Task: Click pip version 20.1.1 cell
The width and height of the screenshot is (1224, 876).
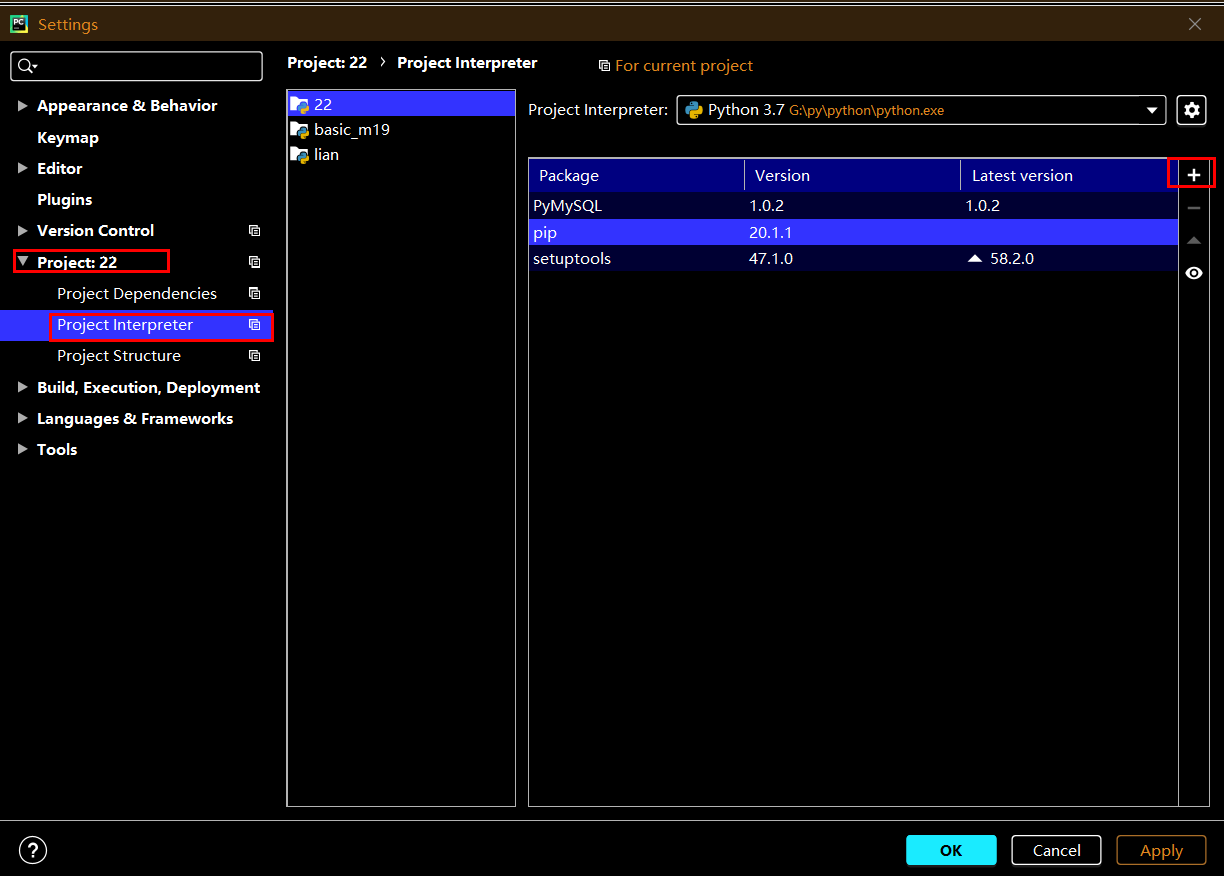Action: point(771,233)
